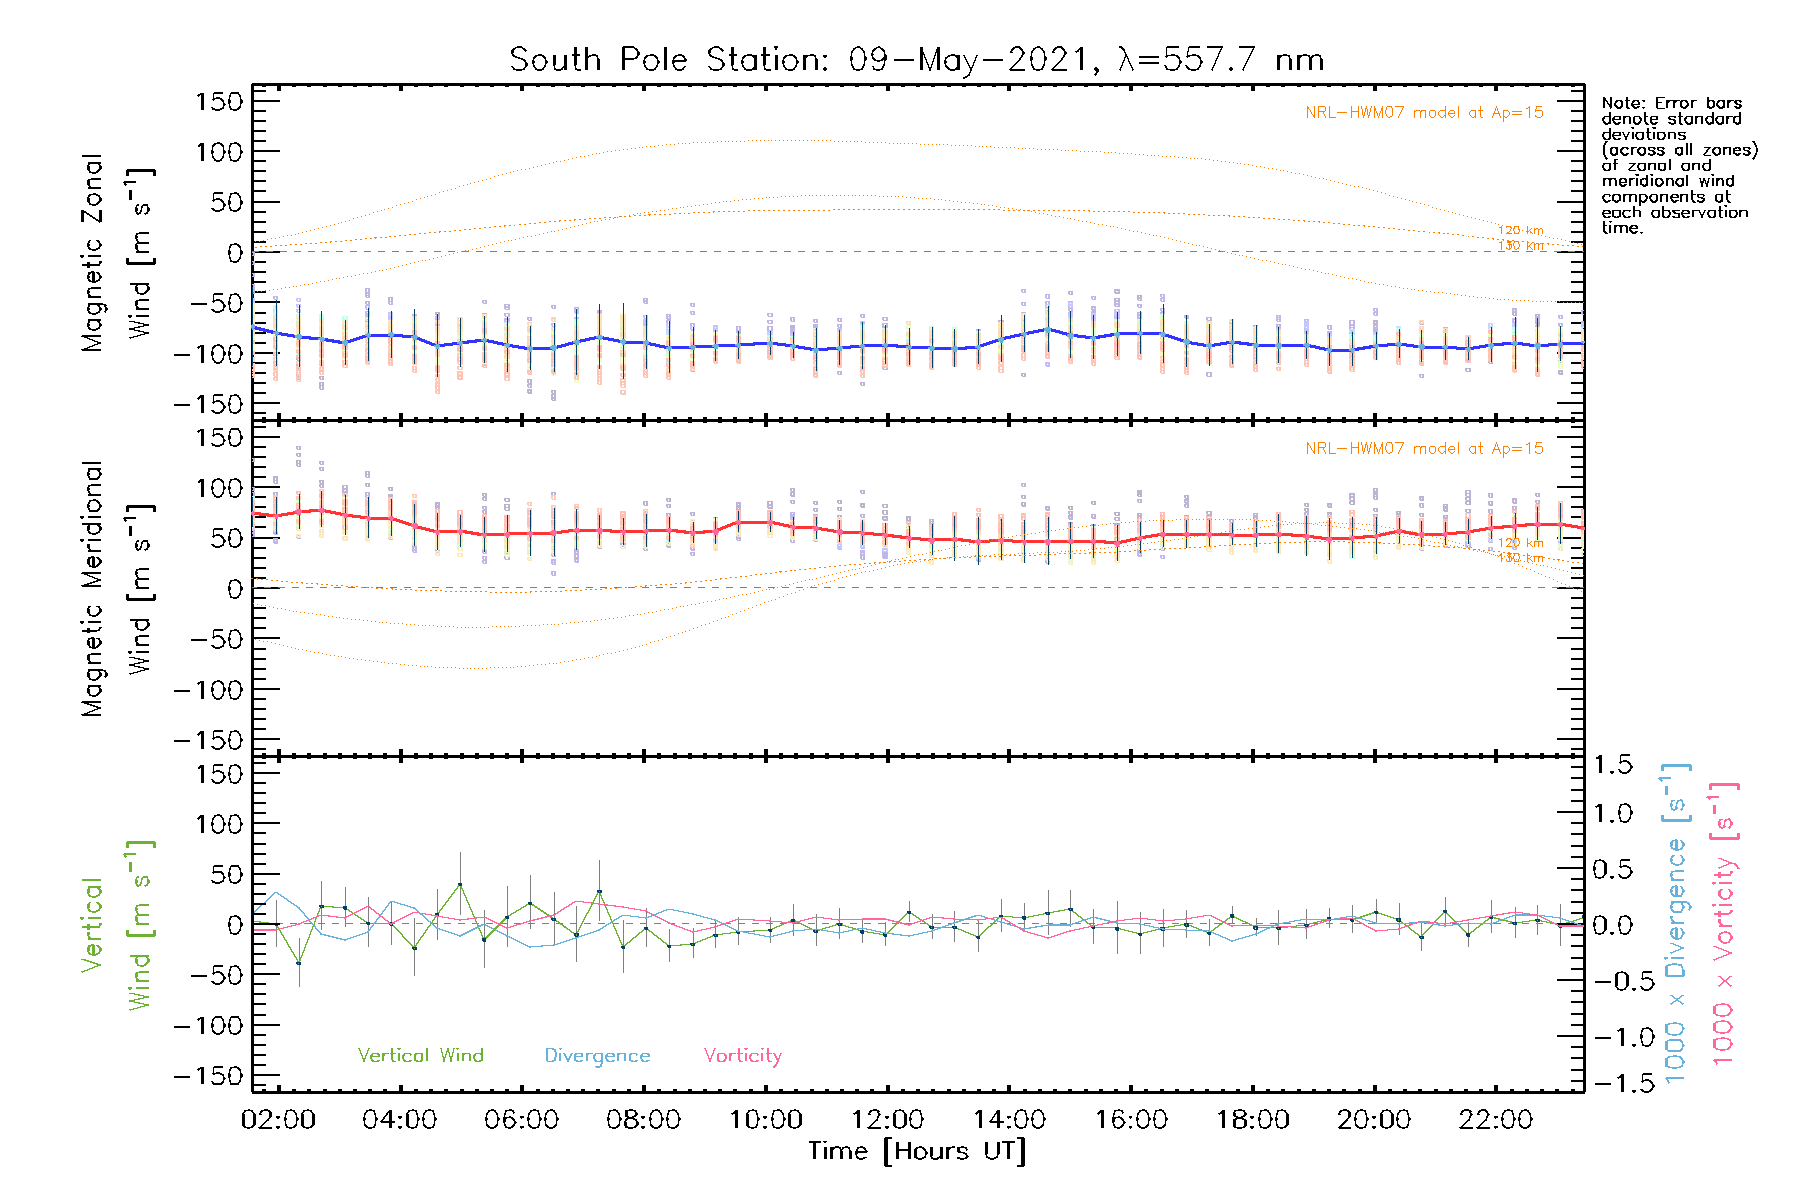1800x1200 pixels.
Task: Click NRL-HWM07 model label in zonal panel
Action: point(1424,113)
